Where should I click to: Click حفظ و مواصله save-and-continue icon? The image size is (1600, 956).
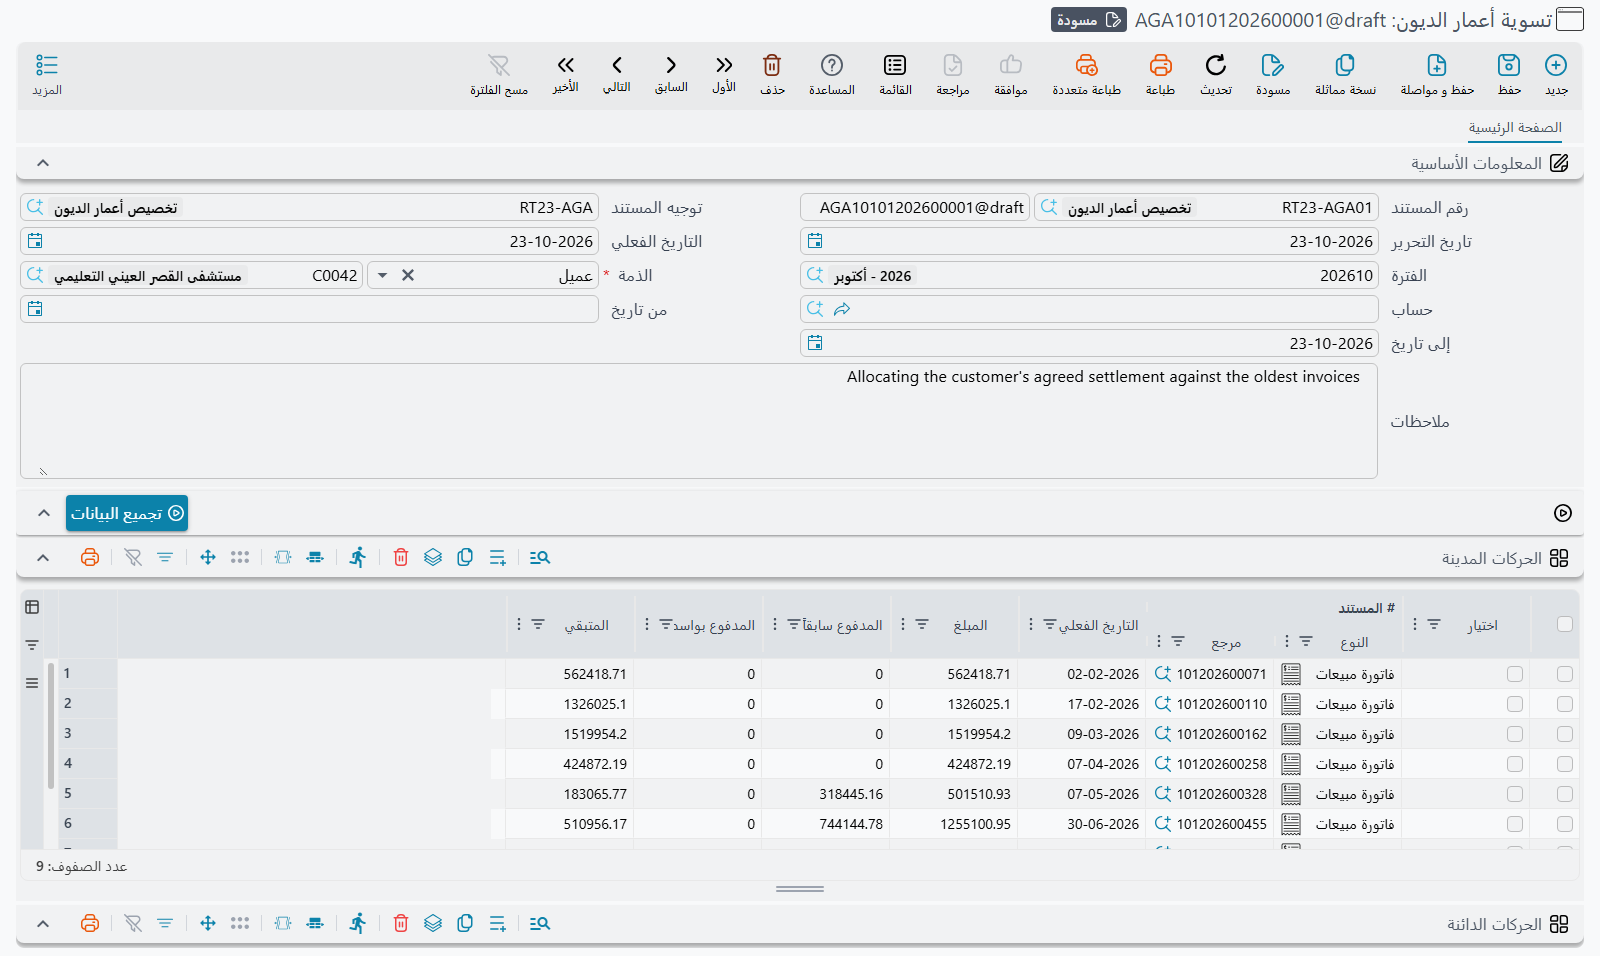(1437, 65)
